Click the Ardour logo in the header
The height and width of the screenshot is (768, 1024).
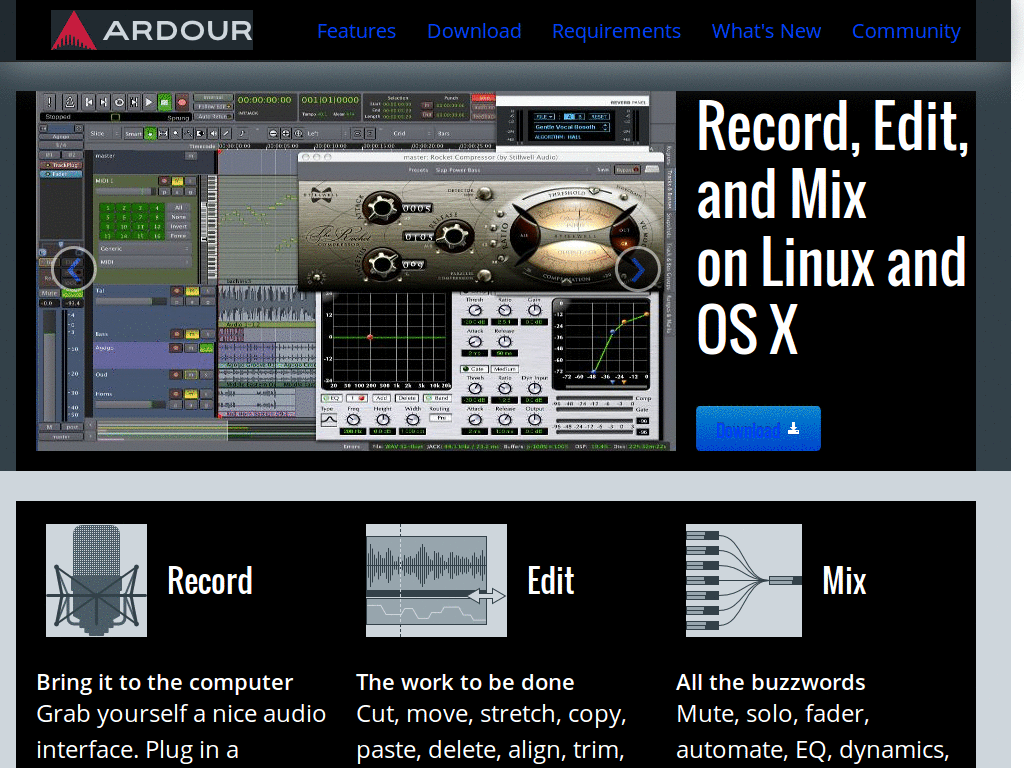[x=152, y=30]
